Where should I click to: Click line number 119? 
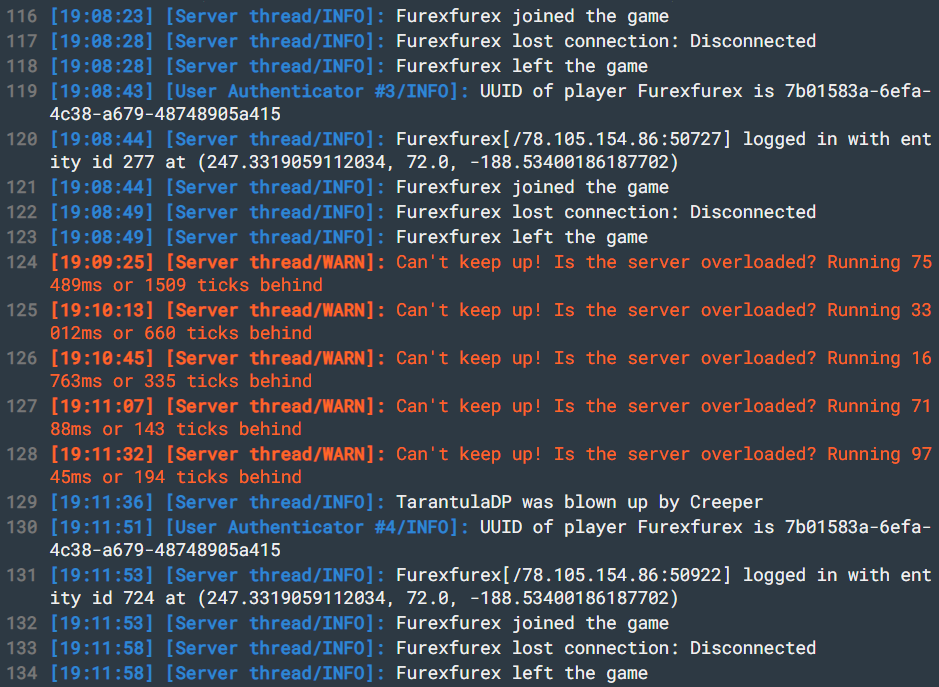tap(22, 91)
